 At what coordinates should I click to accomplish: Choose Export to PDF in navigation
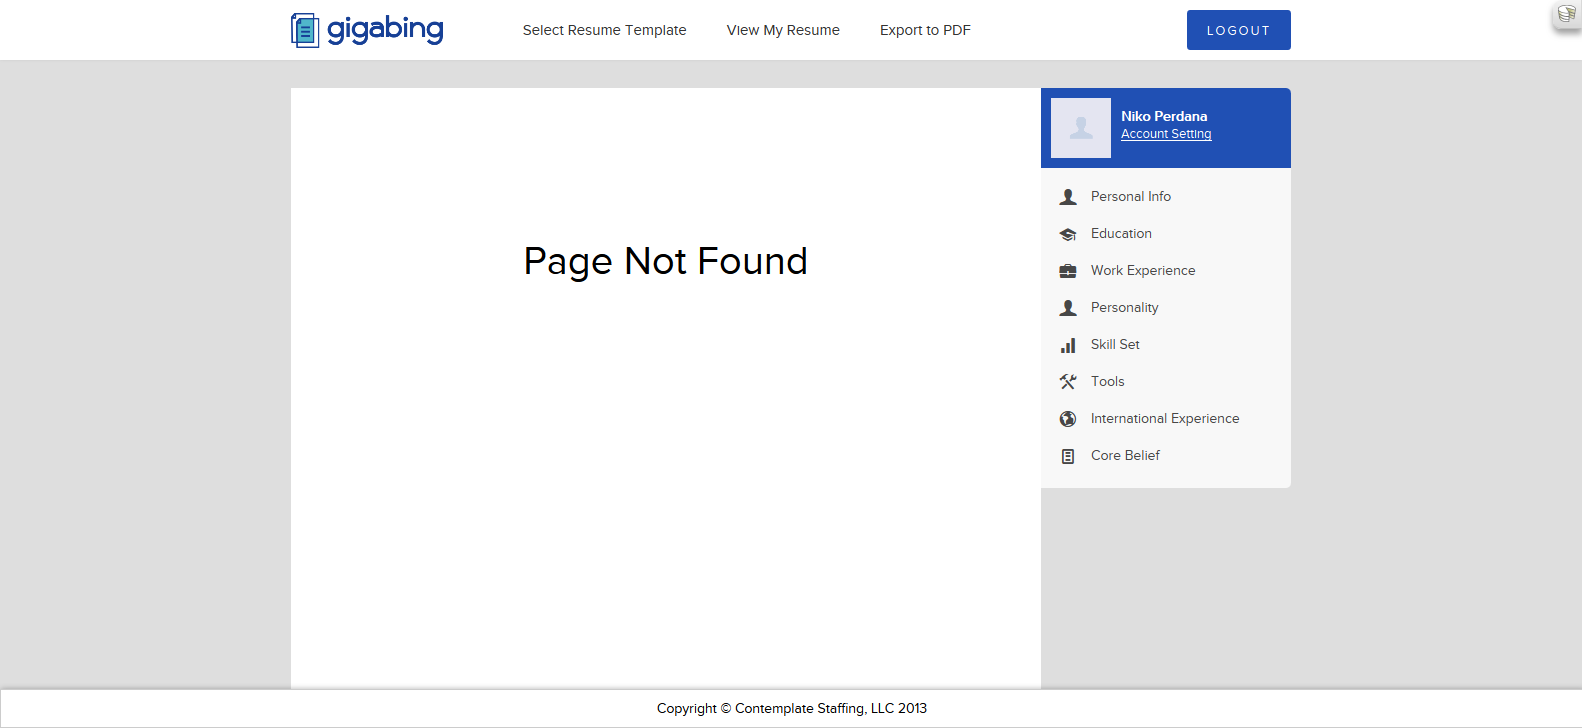pyautogui.click(x=925, y=30)
